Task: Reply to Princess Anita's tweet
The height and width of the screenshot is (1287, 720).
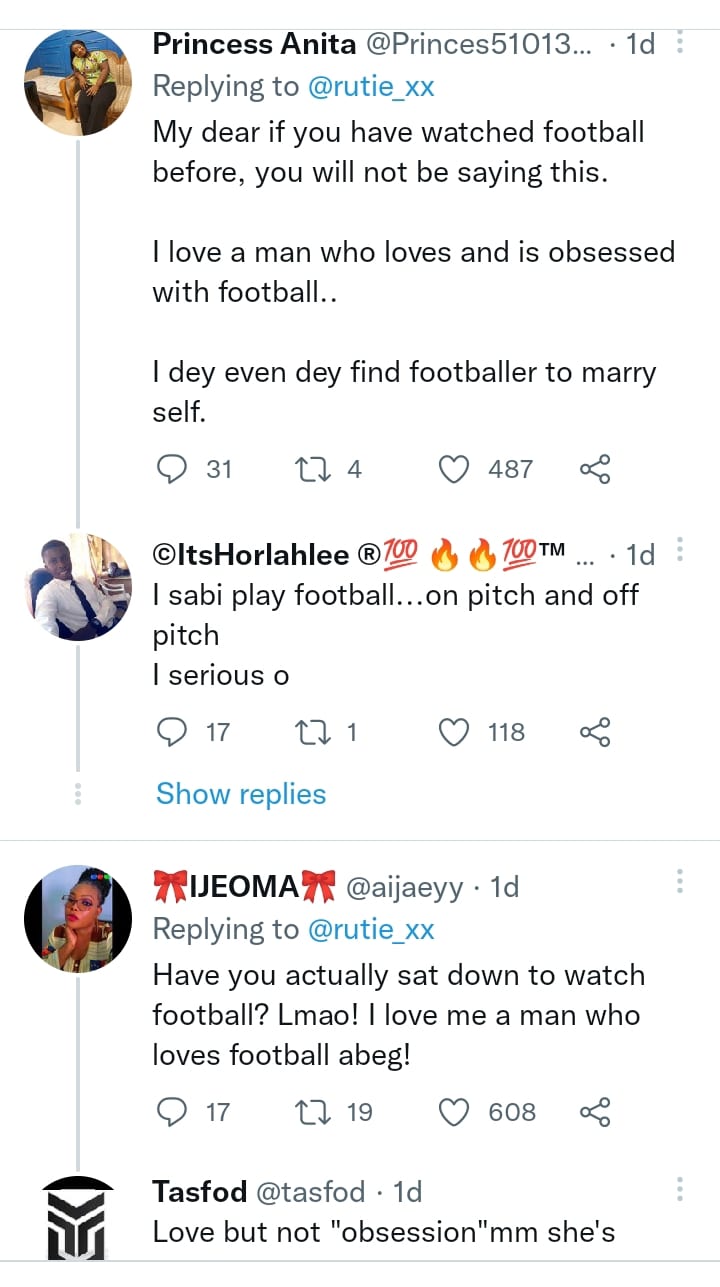Action: click(174, 469)
